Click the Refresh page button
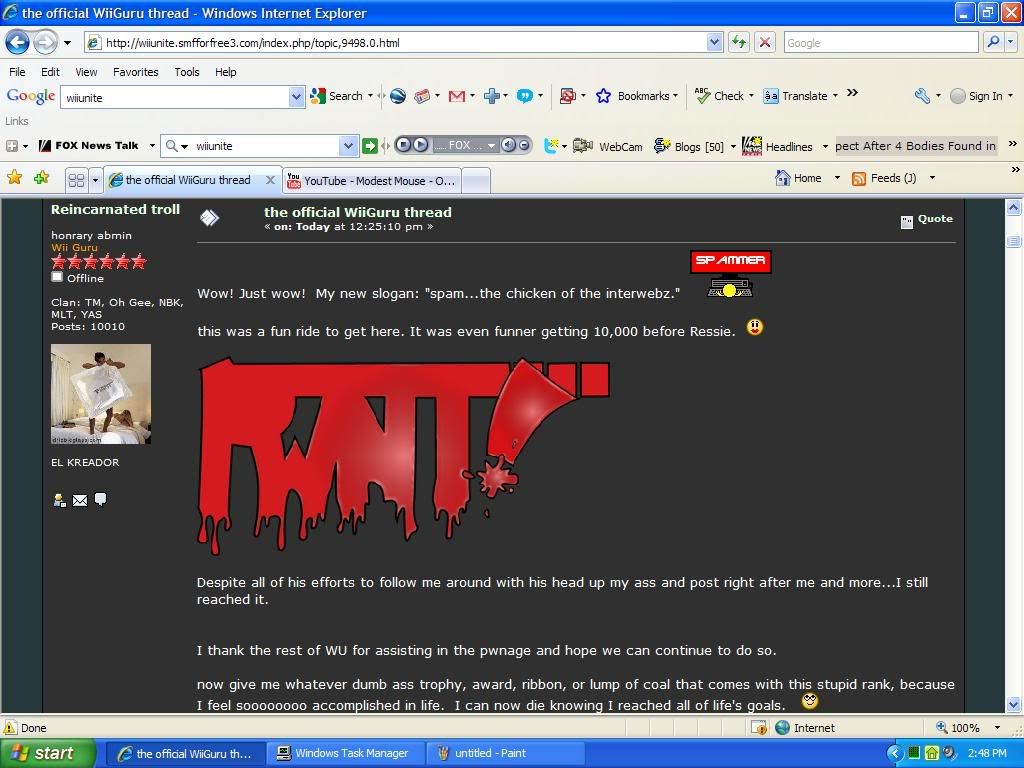Image resolution: width=1024 pixels, height=768 pixels. pos(738,42)
